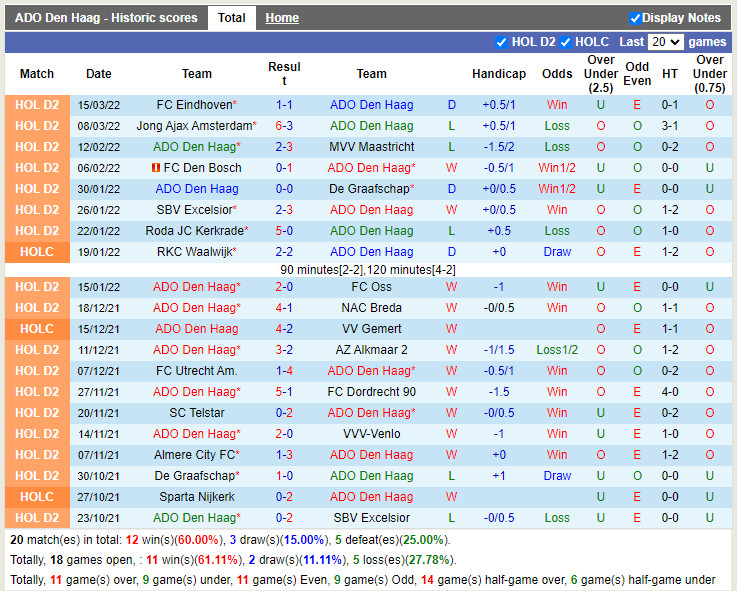Open the Jong Ajax Amsterdam team page
The width and height of the screenshot is (737, 591).
pyautogui.click(x=194, y=126)
